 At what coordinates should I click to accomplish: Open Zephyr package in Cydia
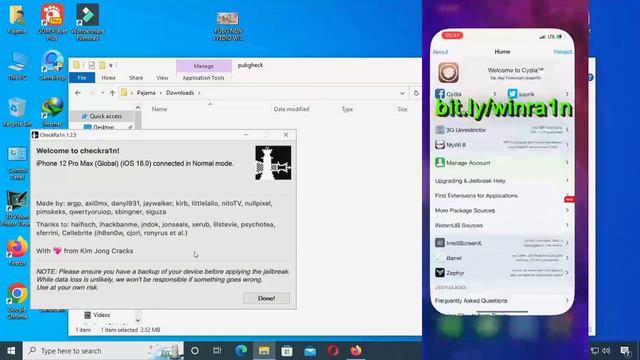(502, 273)
